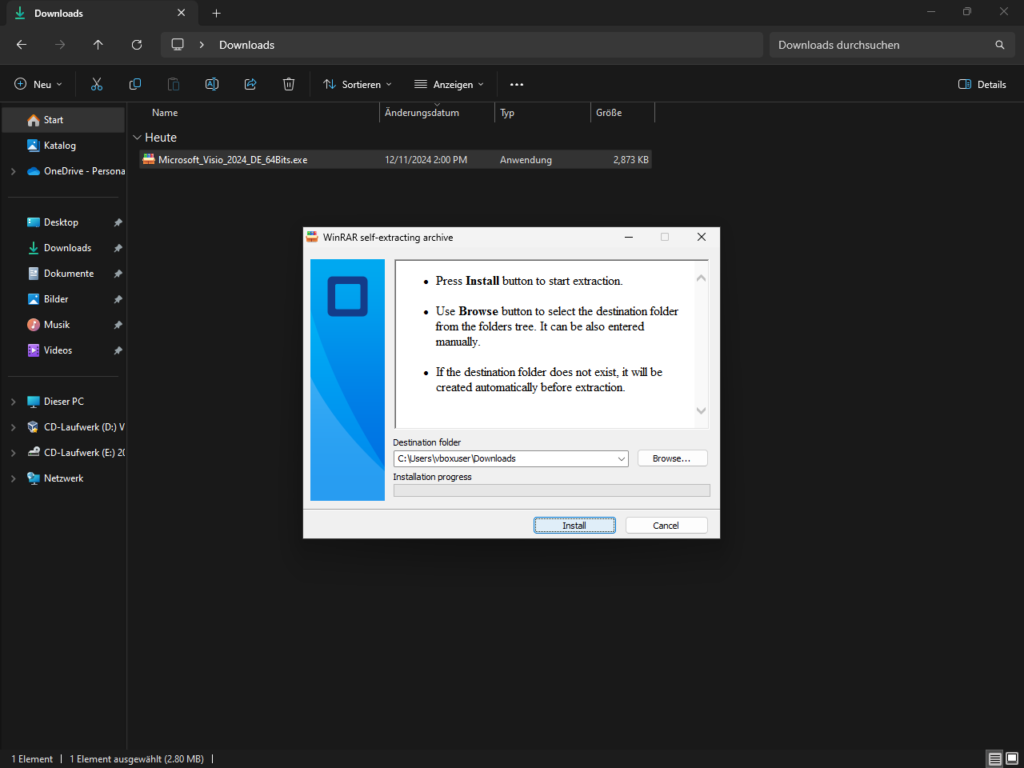Click the Downloads durchsuchen search field
This screenshot has height=768, width=1024.
[x=880, y=45]
